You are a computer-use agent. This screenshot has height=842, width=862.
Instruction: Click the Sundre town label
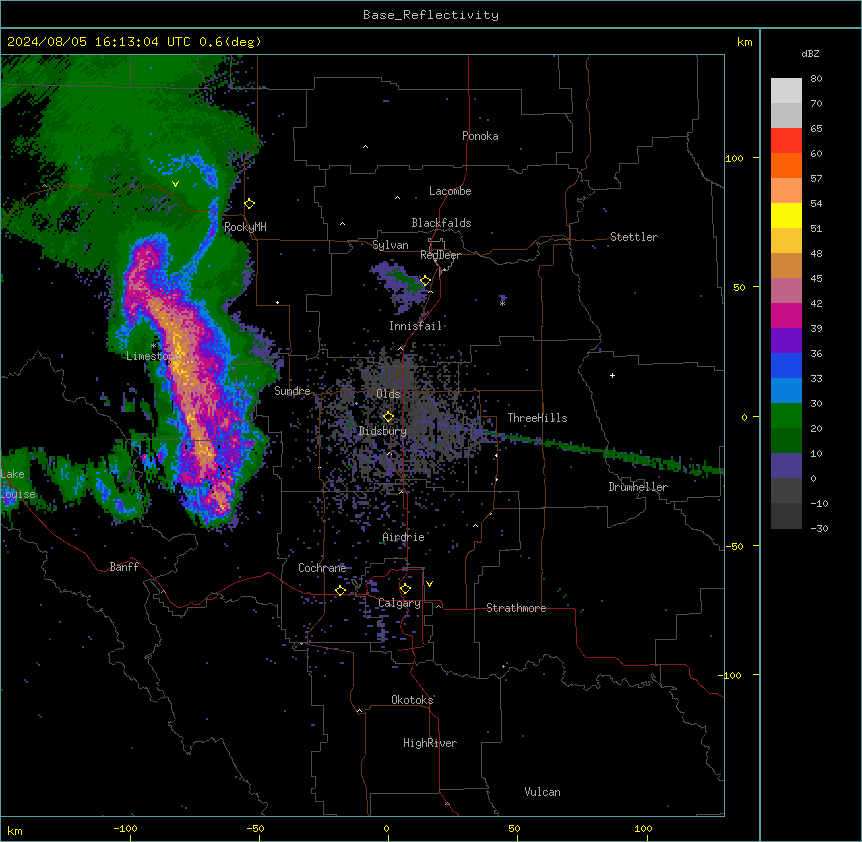pos(292,391)
